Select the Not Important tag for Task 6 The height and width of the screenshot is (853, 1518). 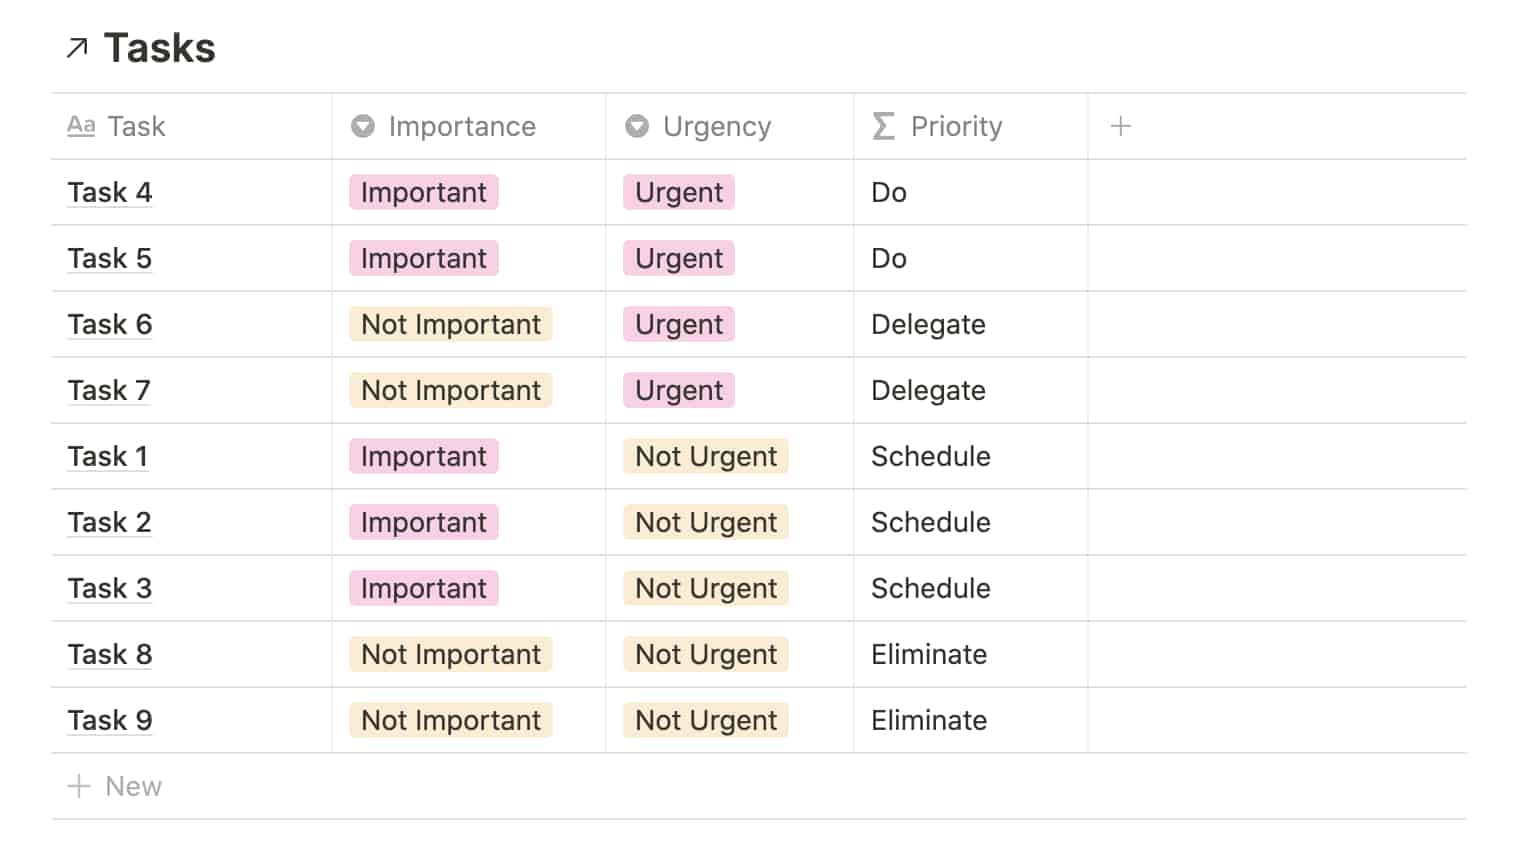[x=451, y=324]
